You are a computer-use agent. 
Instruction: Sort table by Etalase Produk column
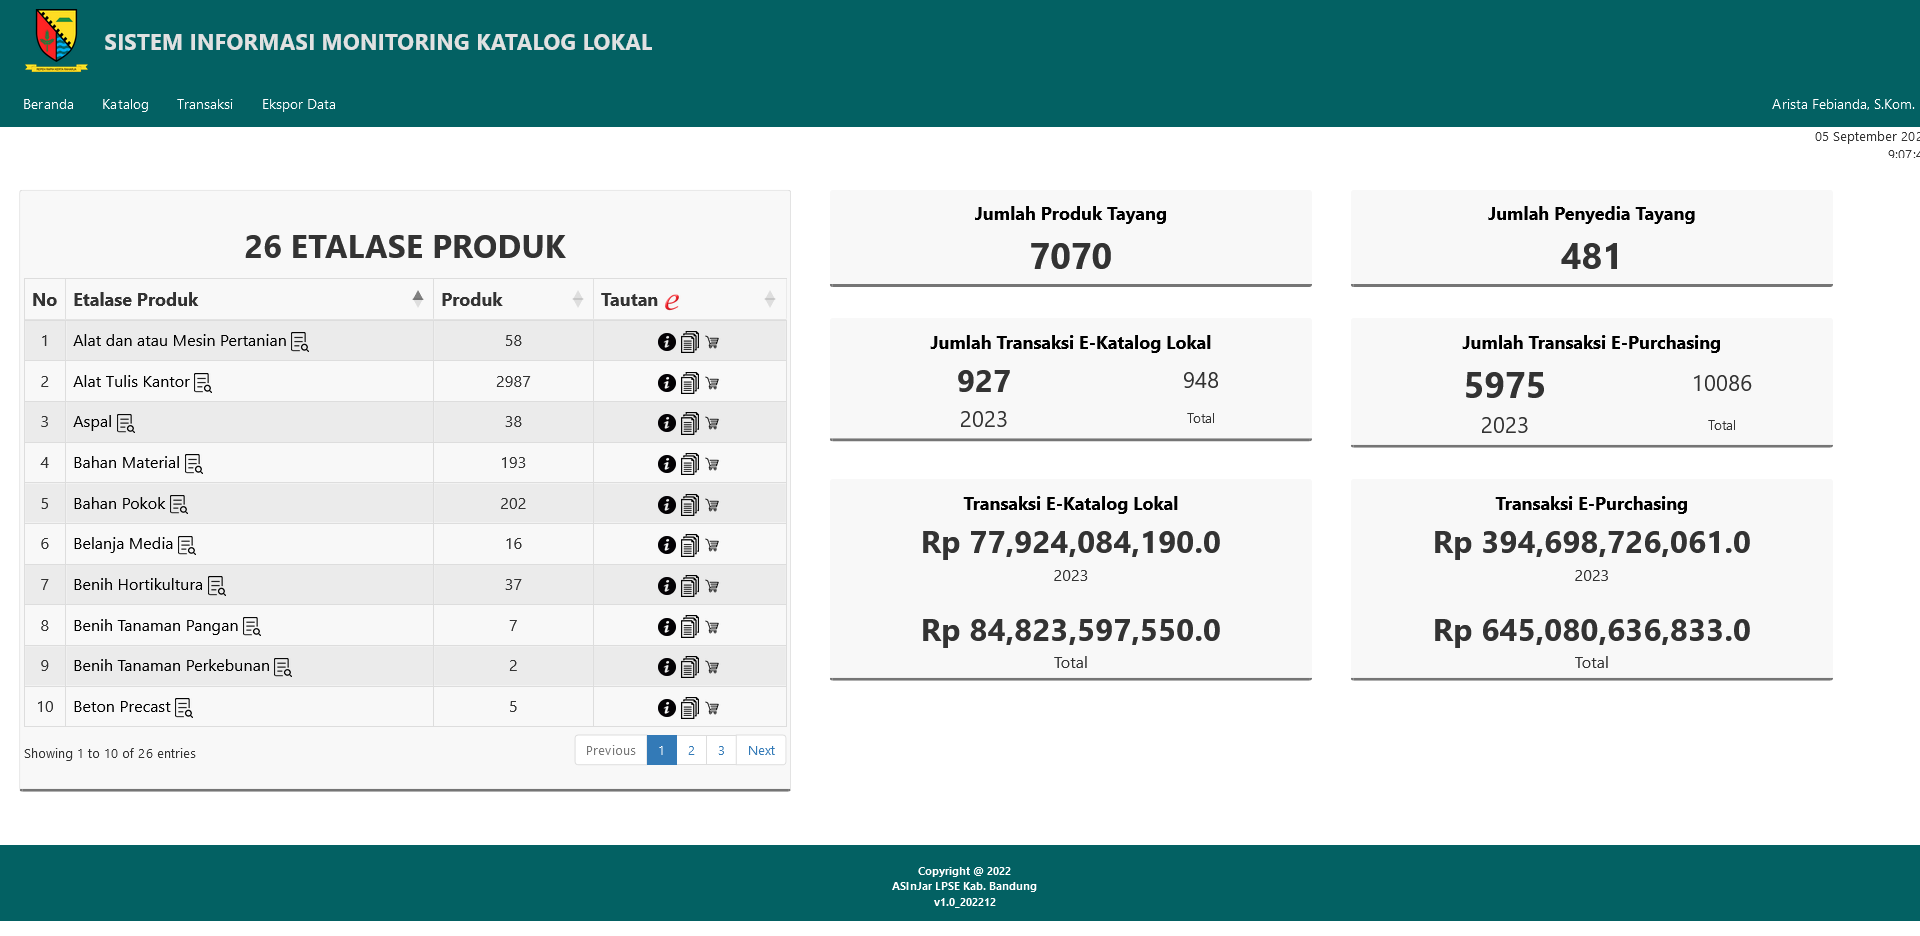(417, 299)
